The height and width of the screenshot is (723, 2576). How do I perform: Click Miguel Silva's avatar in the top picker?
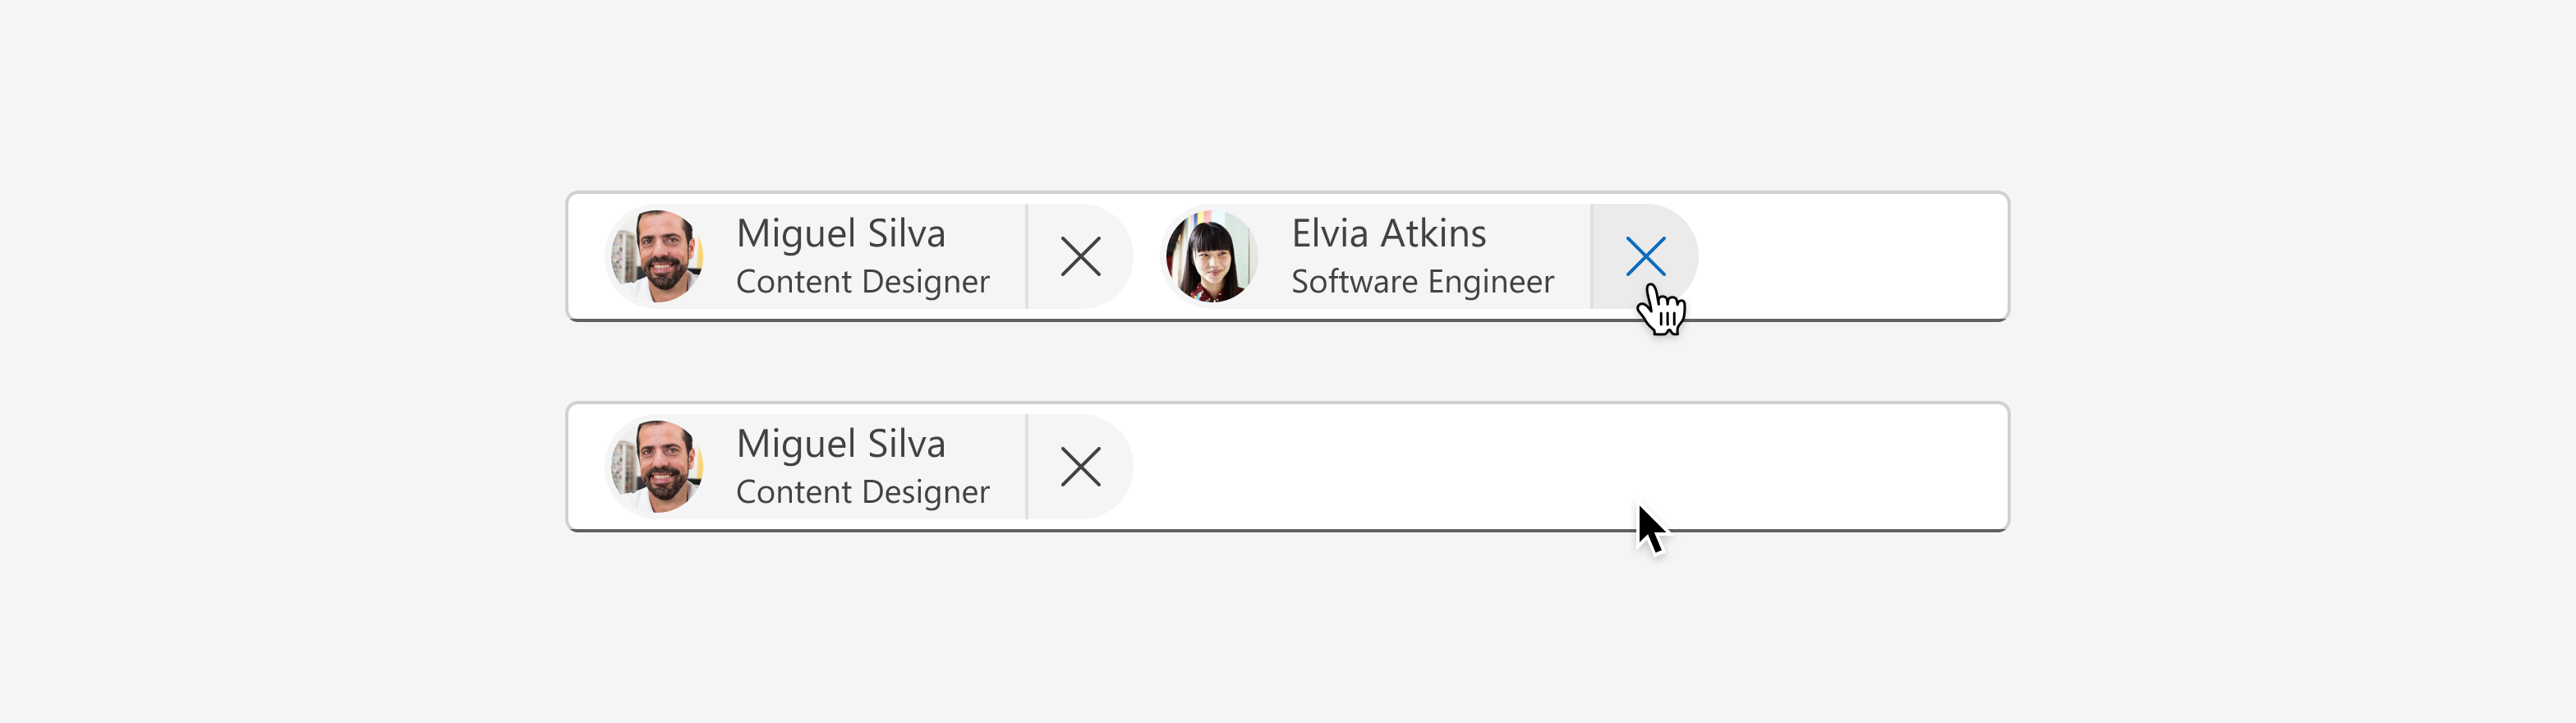656,257
